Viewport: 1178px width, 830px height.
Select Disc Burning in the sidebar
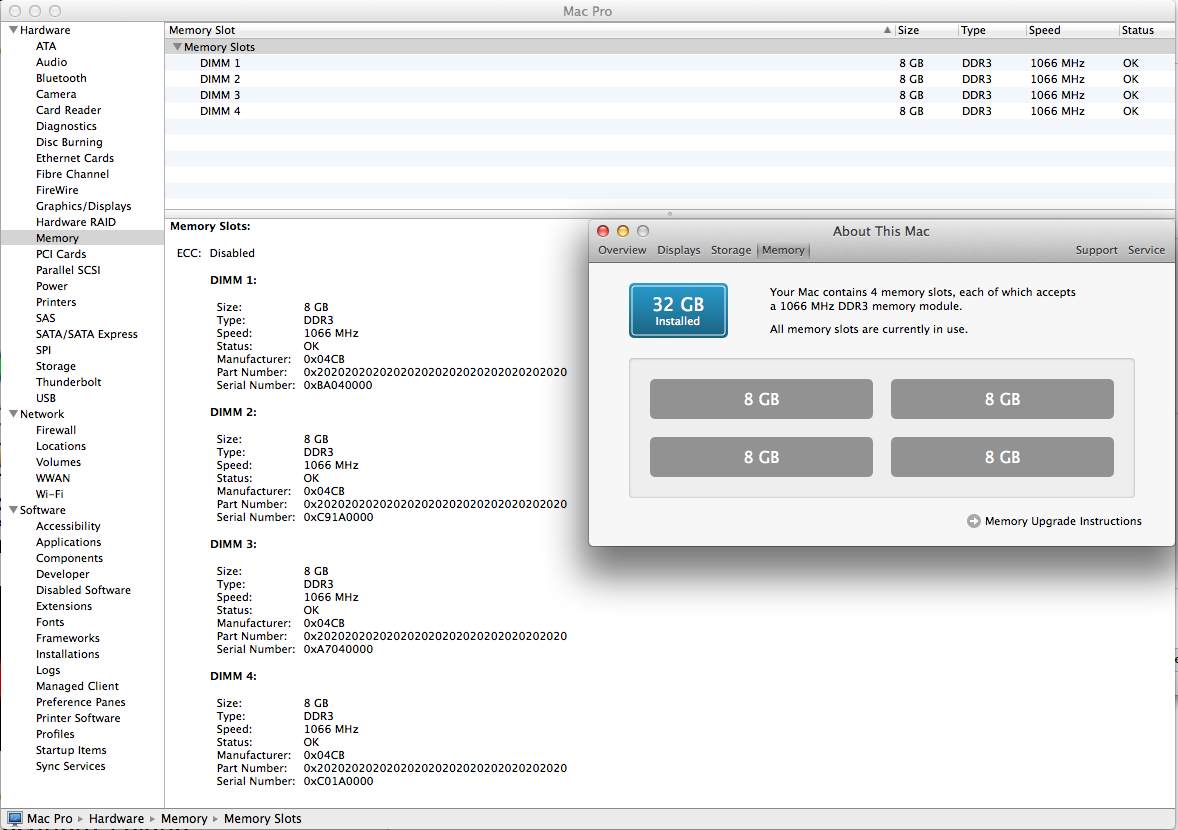(69, 142)
